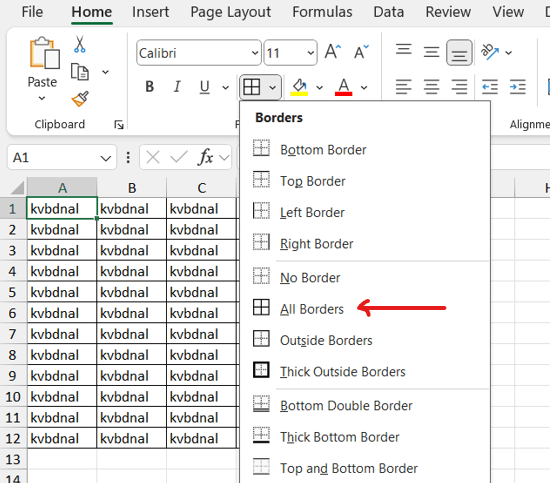Expand the Fill Color dropdown arrow
This screenshot has width=550, height=483.
click(319, 87)
